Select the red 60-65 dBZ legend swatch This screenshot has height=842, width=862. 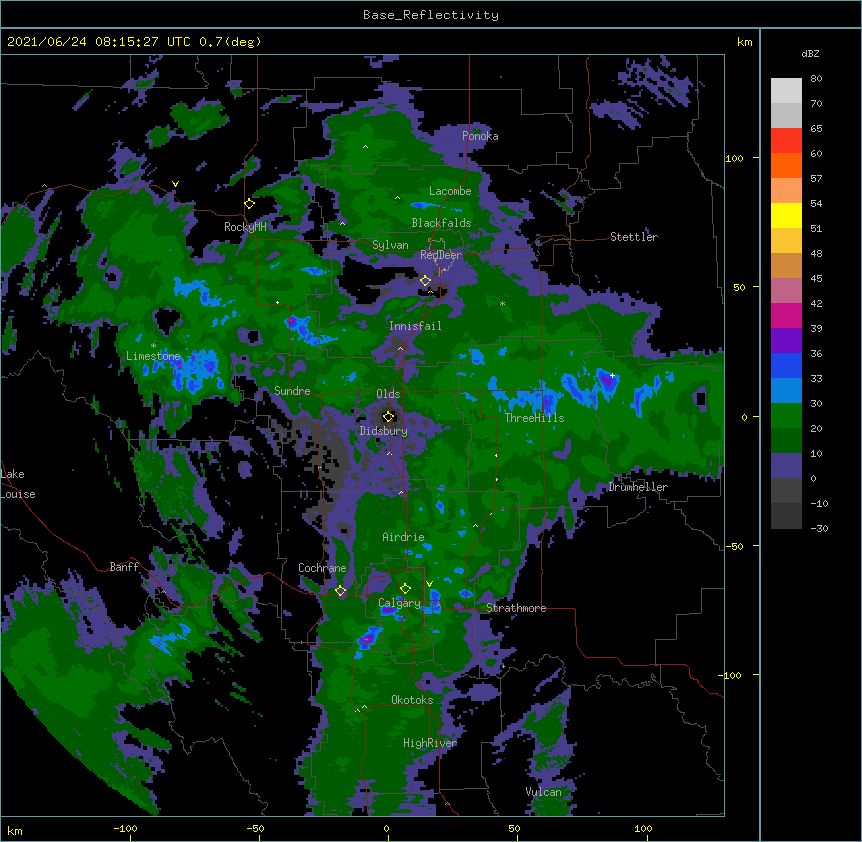[786, 141]
